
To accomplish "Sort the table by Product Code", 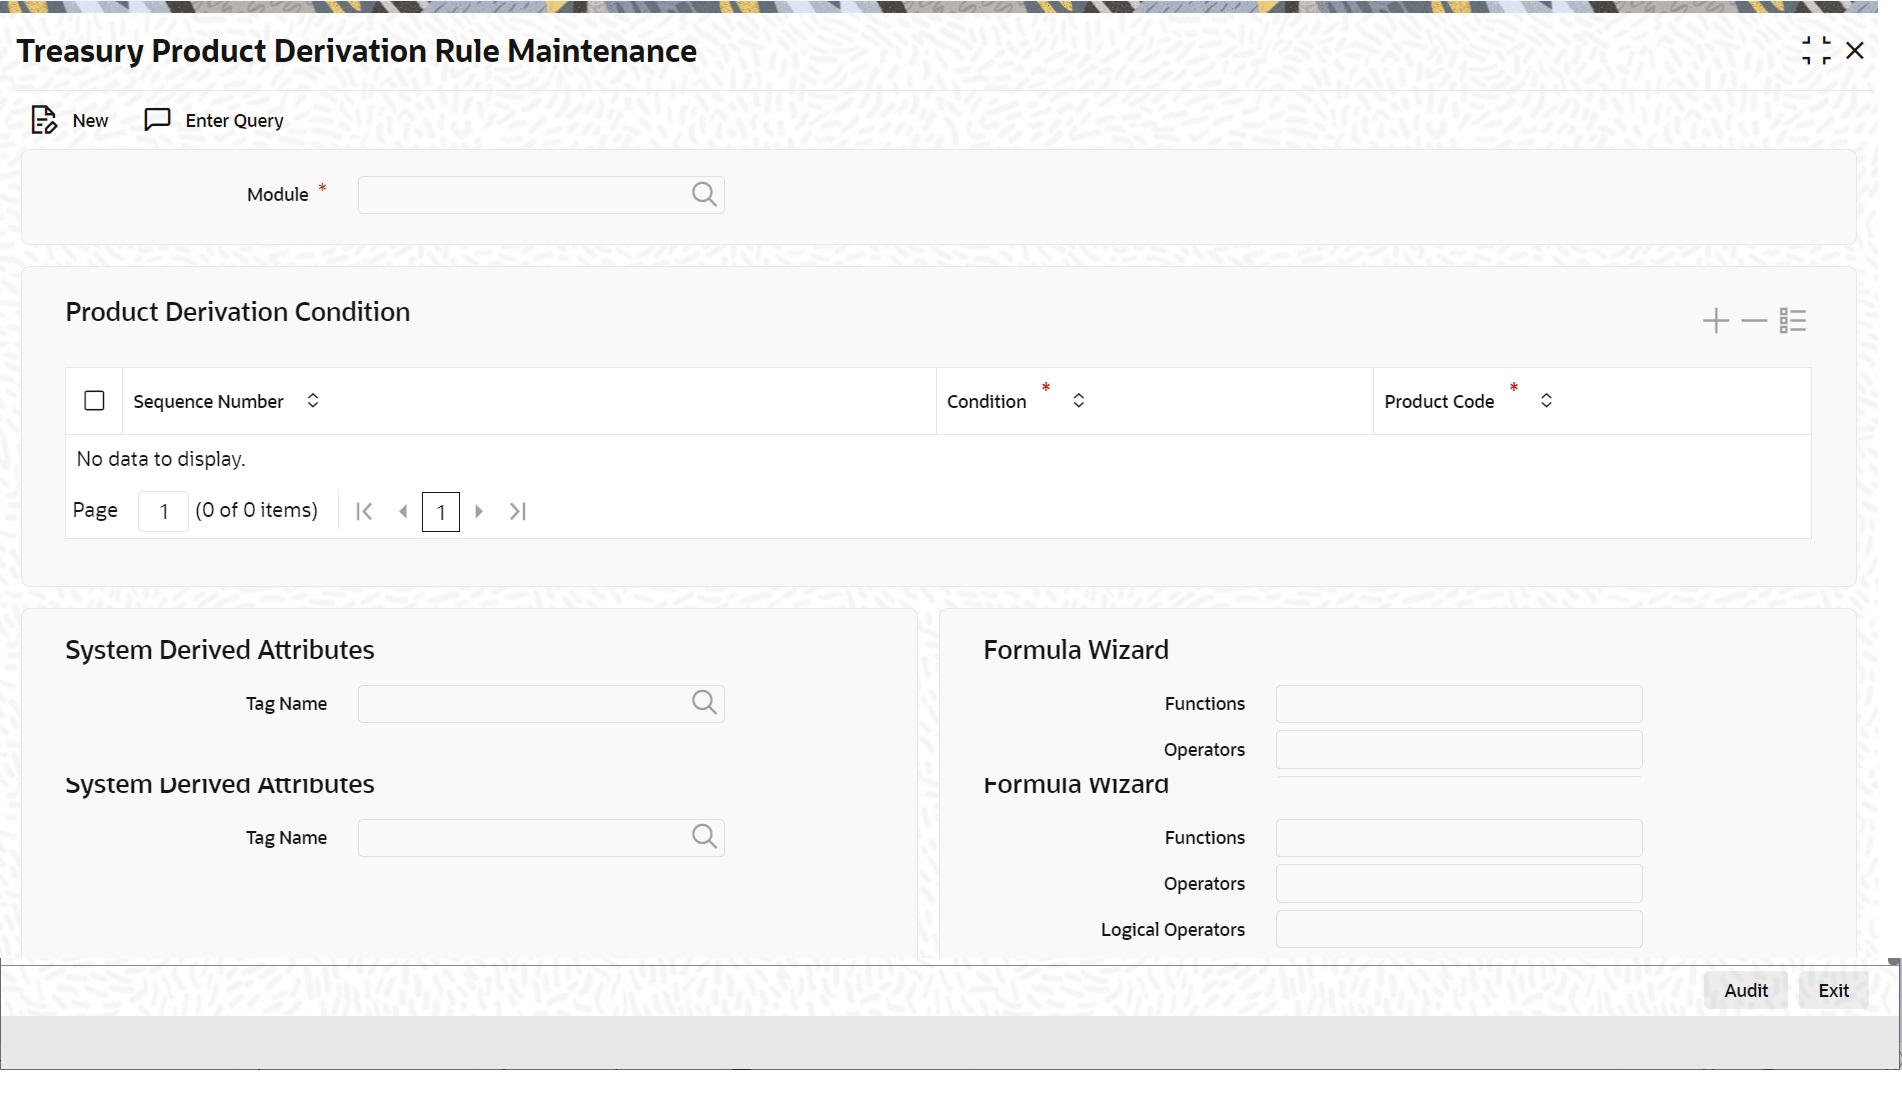I will (x=1546, y=400).
